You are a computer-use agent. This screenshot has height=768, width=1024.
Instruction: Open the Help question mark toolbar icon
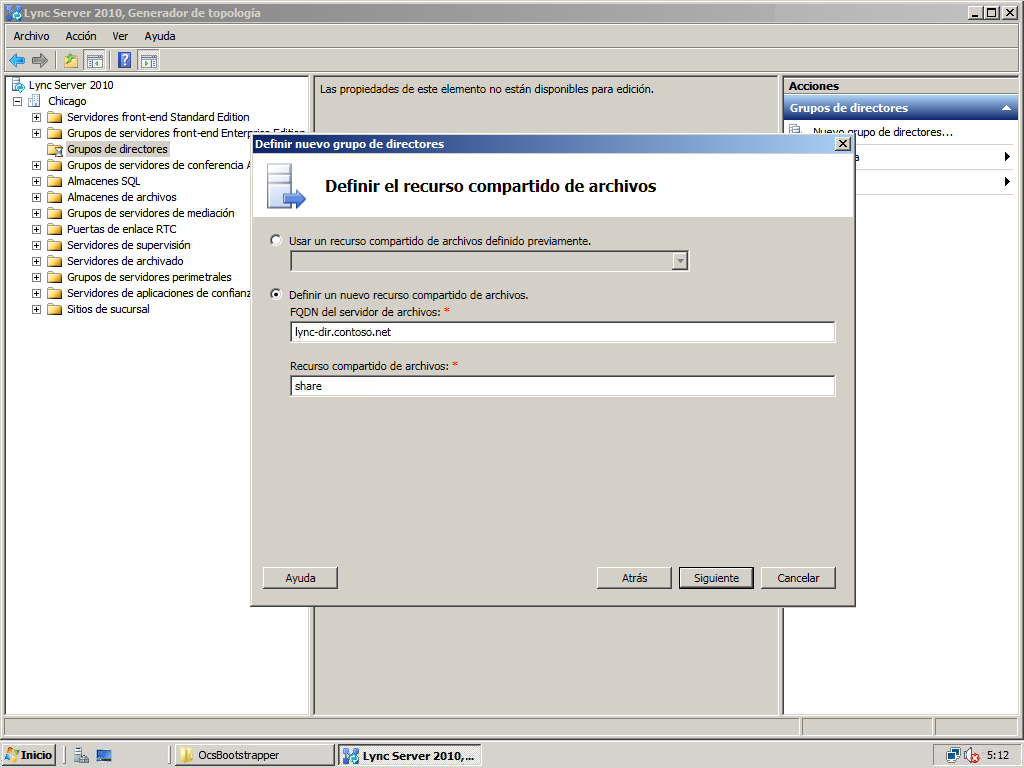[x=125, y=61]
